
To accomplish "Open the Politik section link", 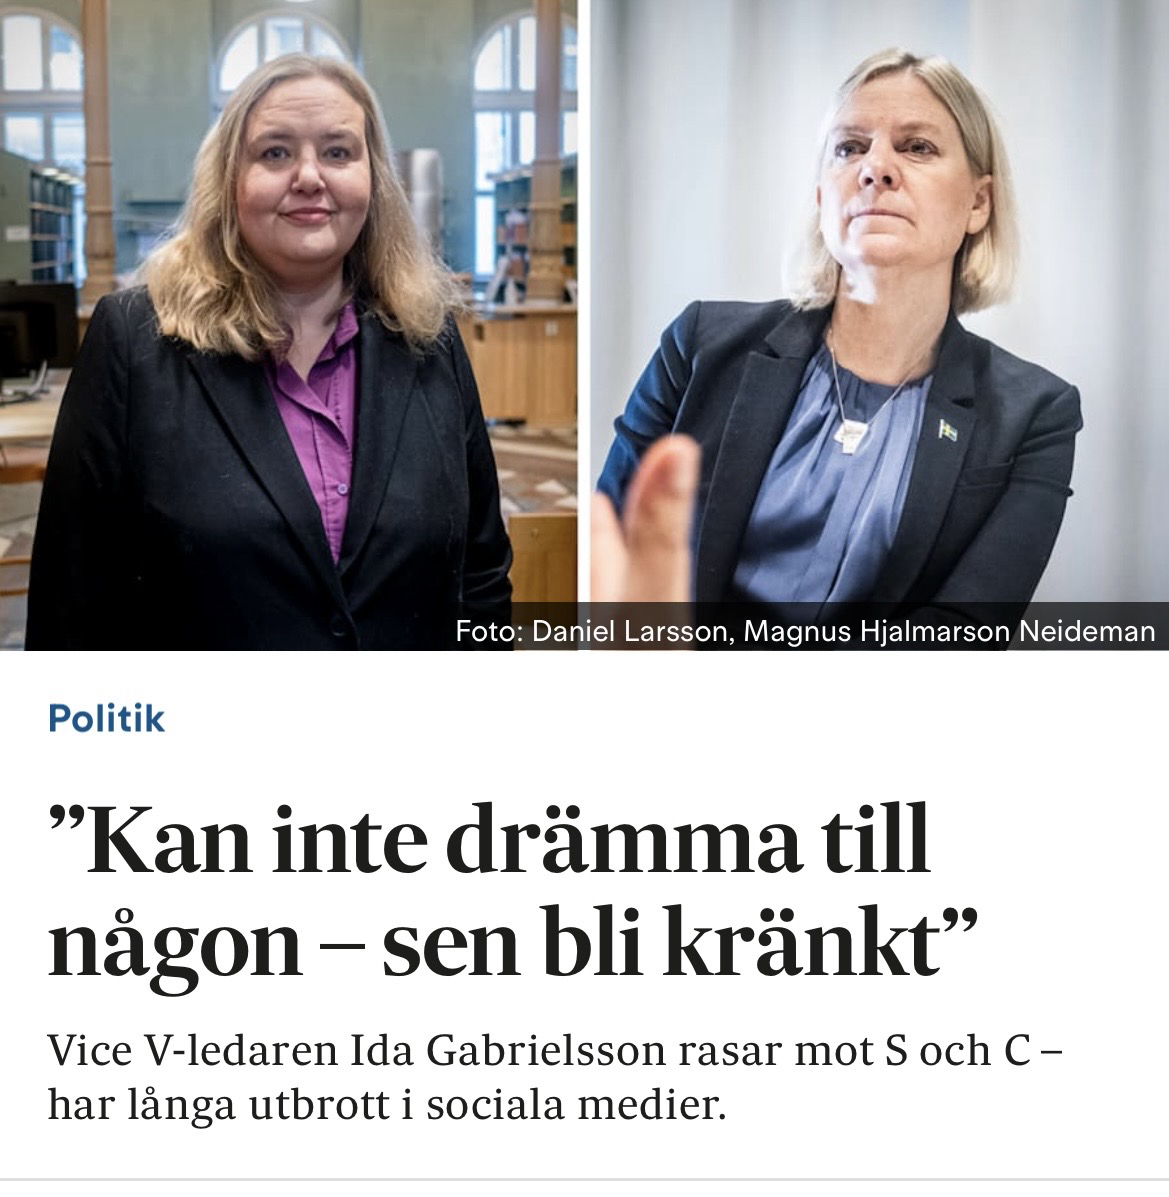I will tap(106, 719).
